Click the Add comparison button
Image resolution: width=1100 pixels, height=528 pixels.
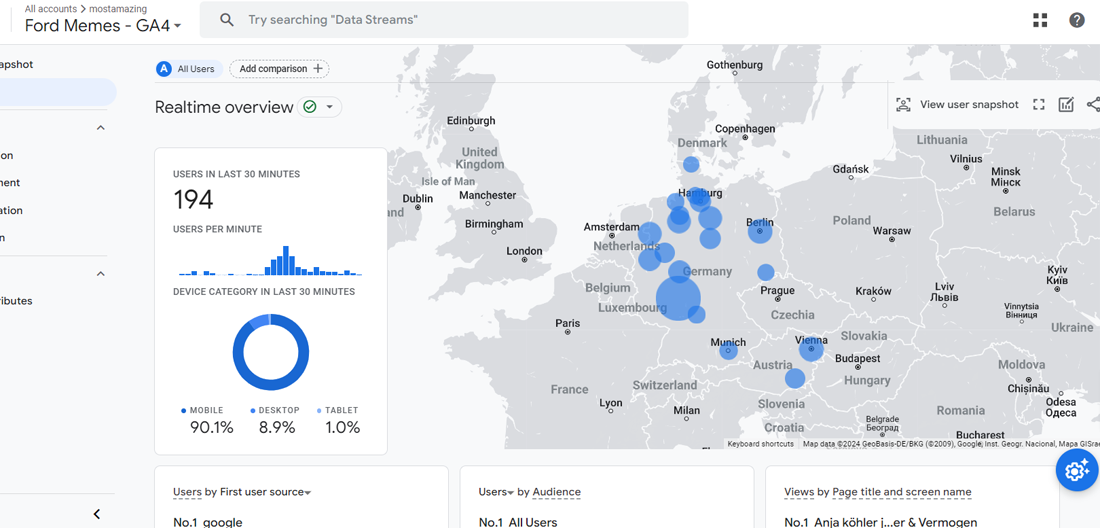tap(279, 69)
